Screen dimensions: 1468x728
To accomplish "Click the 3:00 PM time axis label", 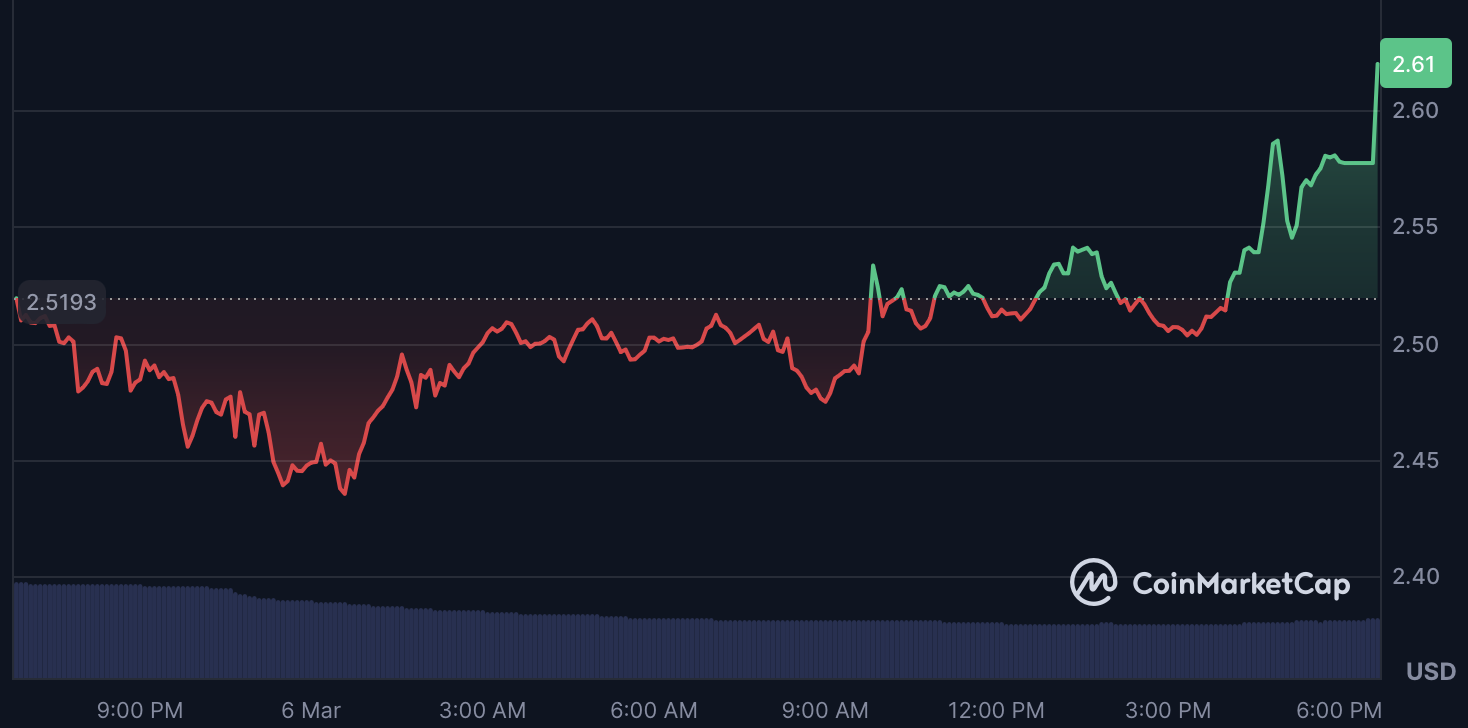I will click(1167, 711).
